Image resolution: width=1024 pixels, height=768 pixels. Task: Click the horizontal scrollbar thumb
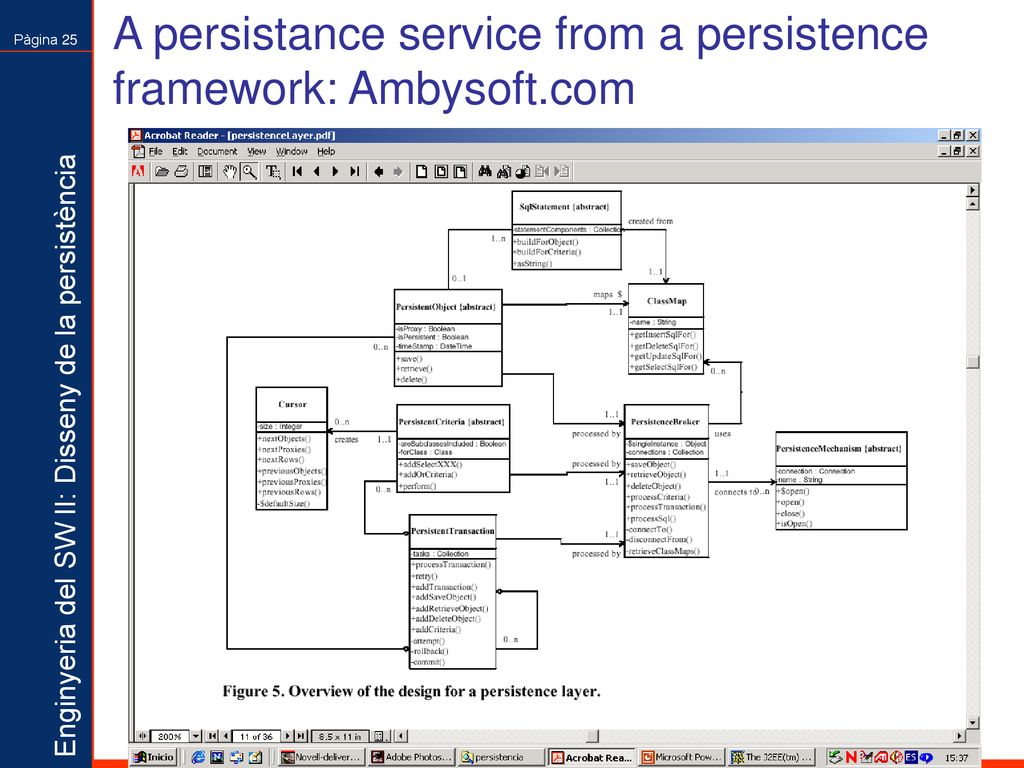click(x=592, y=736)
